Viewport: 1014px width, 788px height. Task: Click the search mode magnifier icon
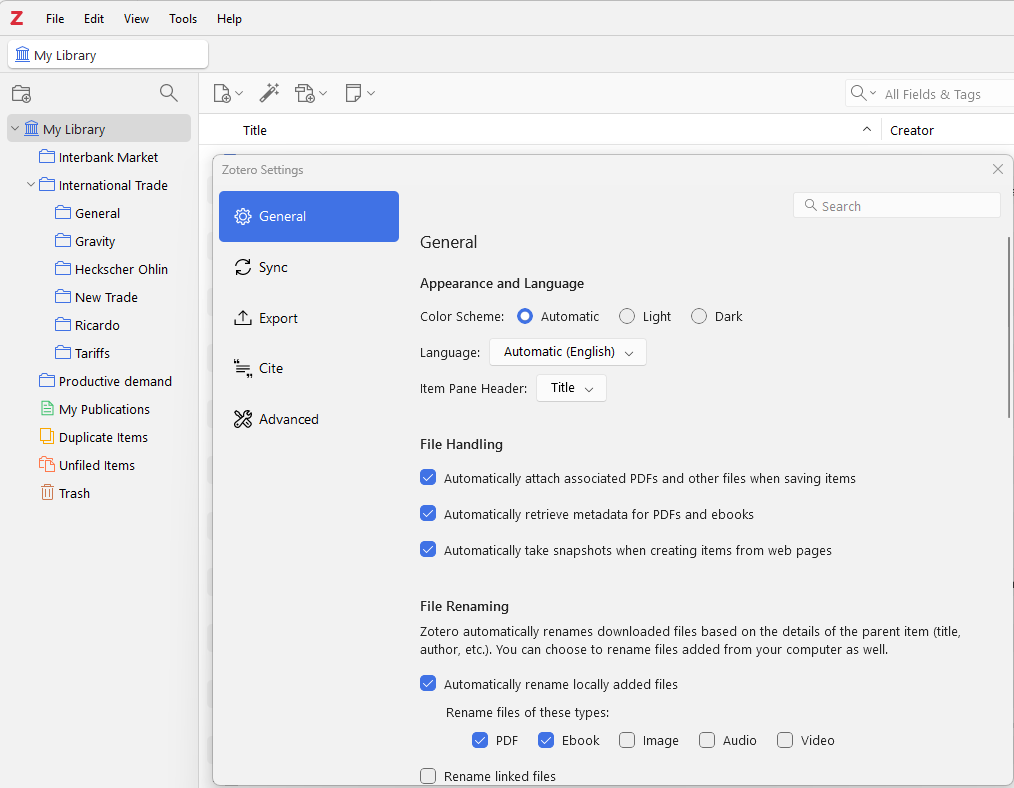click(858, 93)
